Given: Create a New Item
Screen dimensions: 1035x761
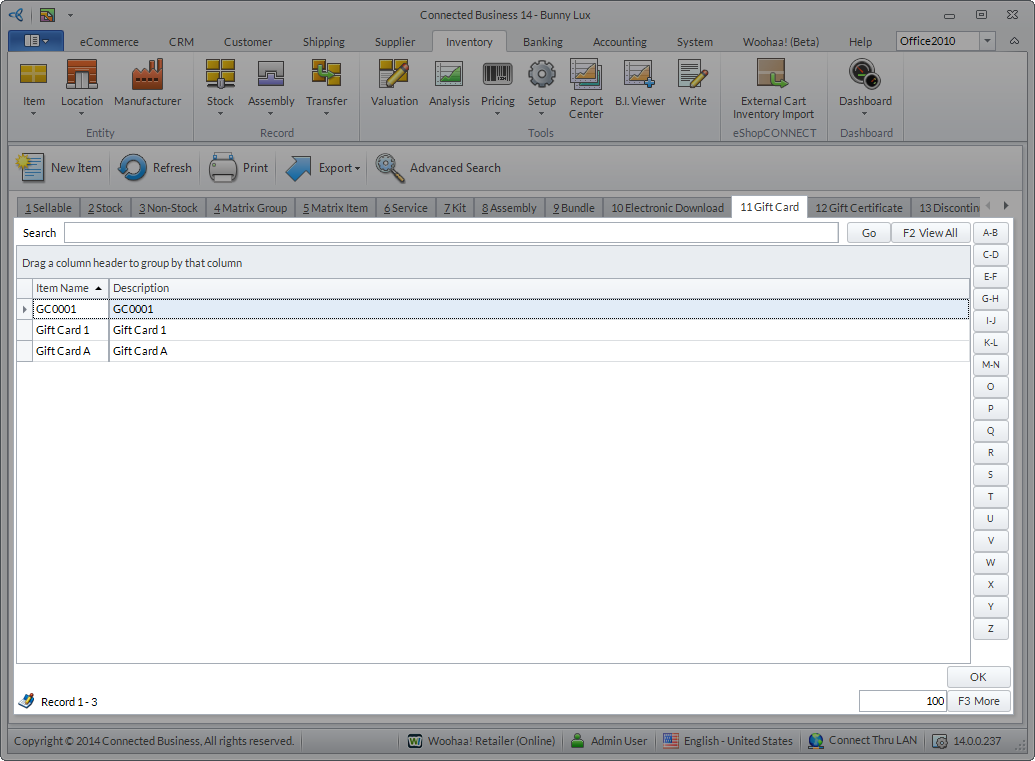Looking at the screenshot, I should 59,168.
